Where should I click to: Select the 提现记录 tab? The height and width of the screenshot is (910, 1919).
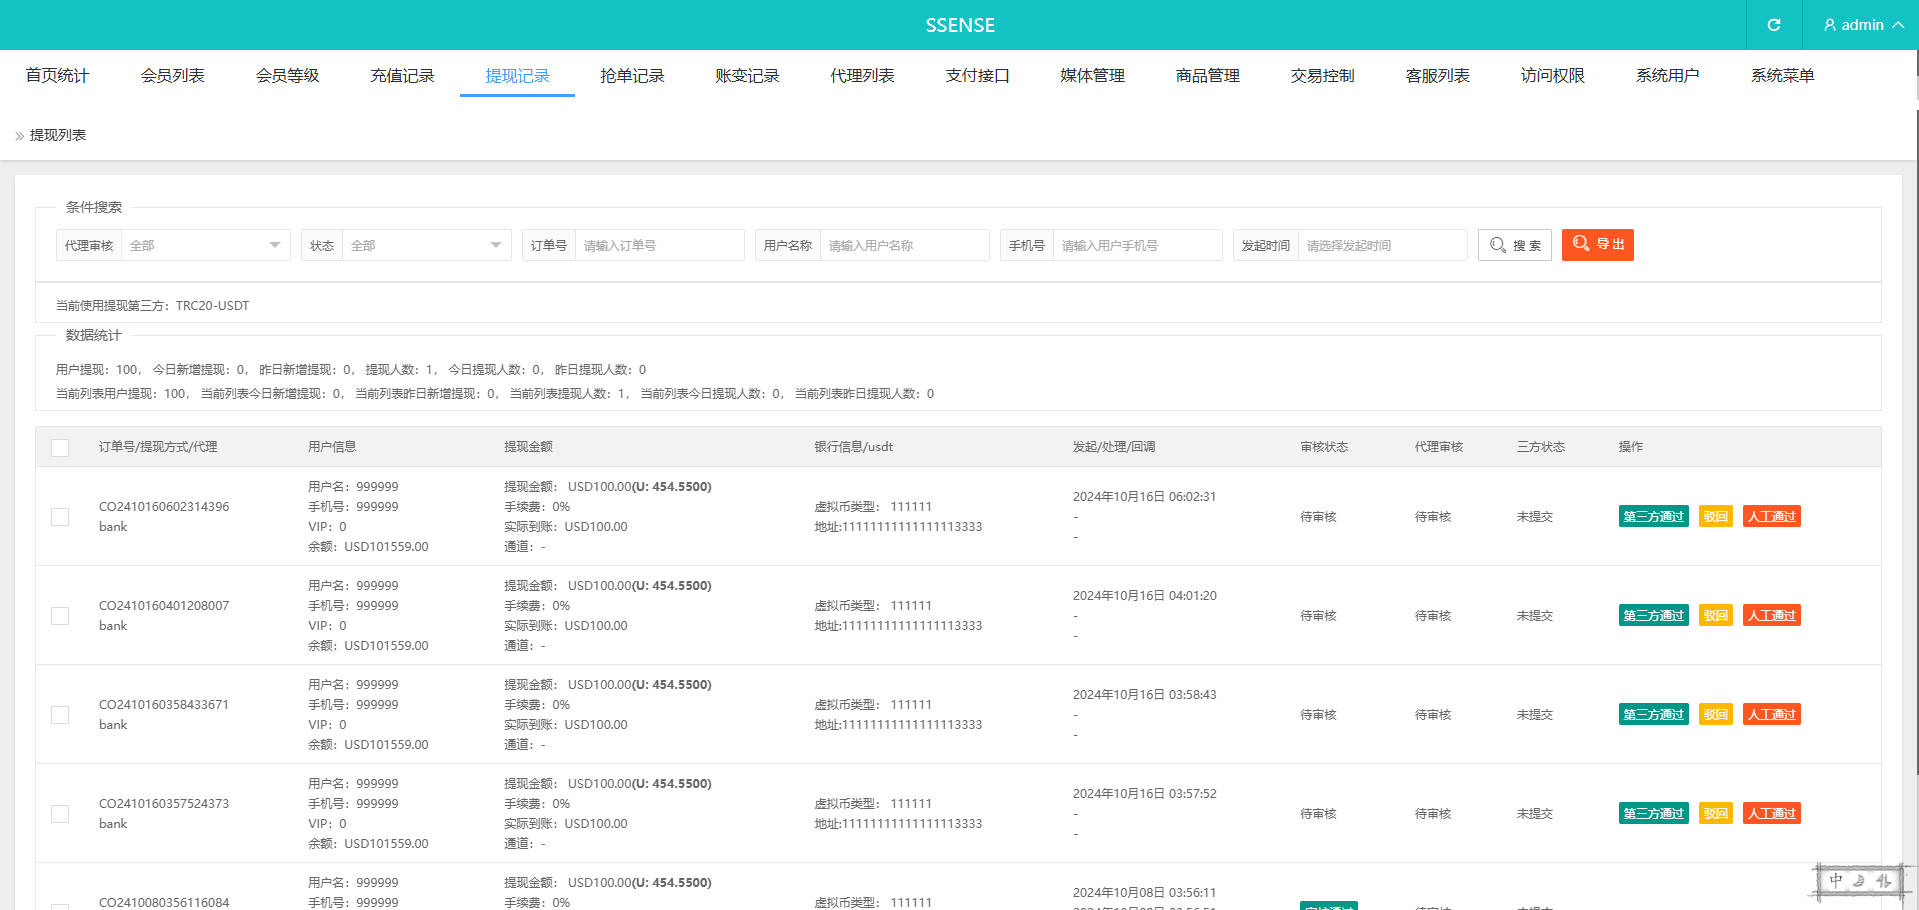pos(517,76)
